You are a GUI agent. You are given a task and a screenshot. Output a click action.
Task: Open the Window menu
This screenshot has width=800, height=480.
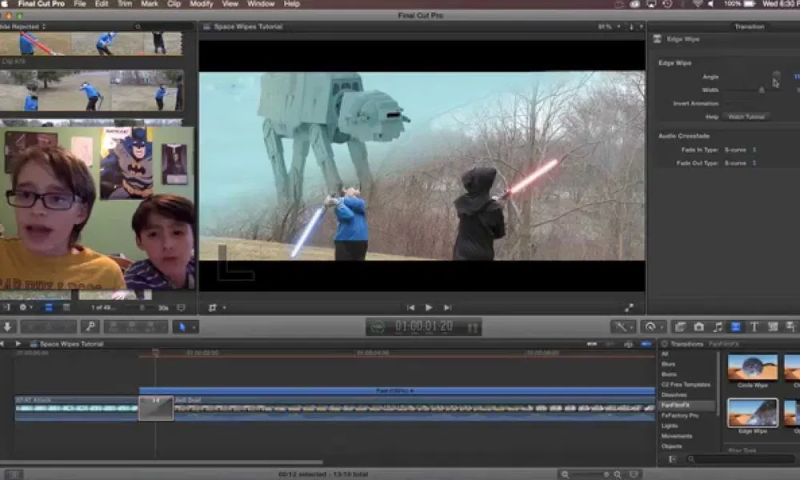(261, 4)
